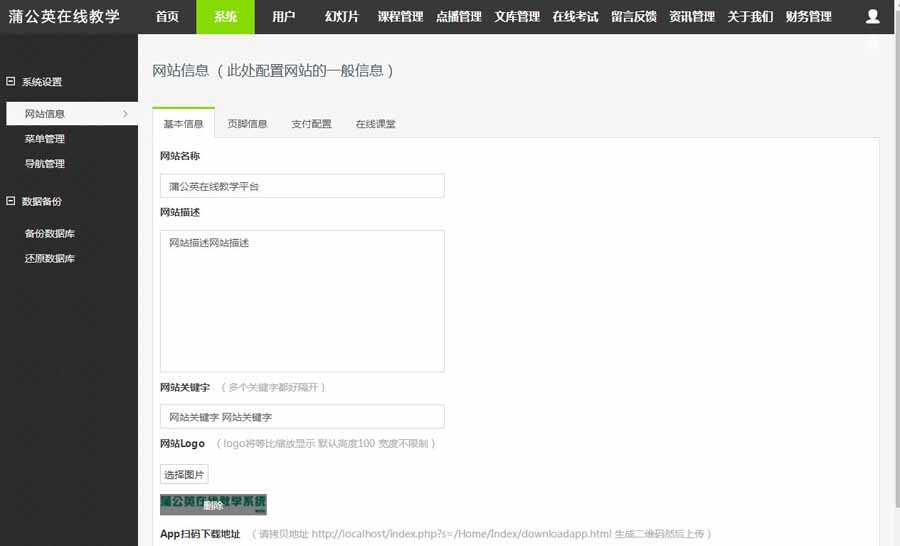900x546 pixels.
Task: Select 还原数据库 in the sidebar
Action: (50, 259)
